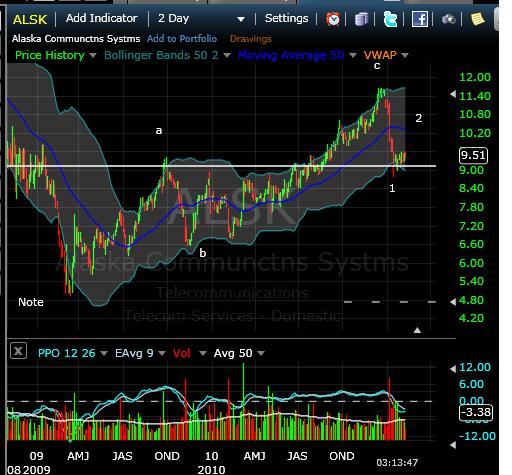Screen dimensions: 512x475
Task: Click the '1' label annotation near the low
Action: point(392,188)
